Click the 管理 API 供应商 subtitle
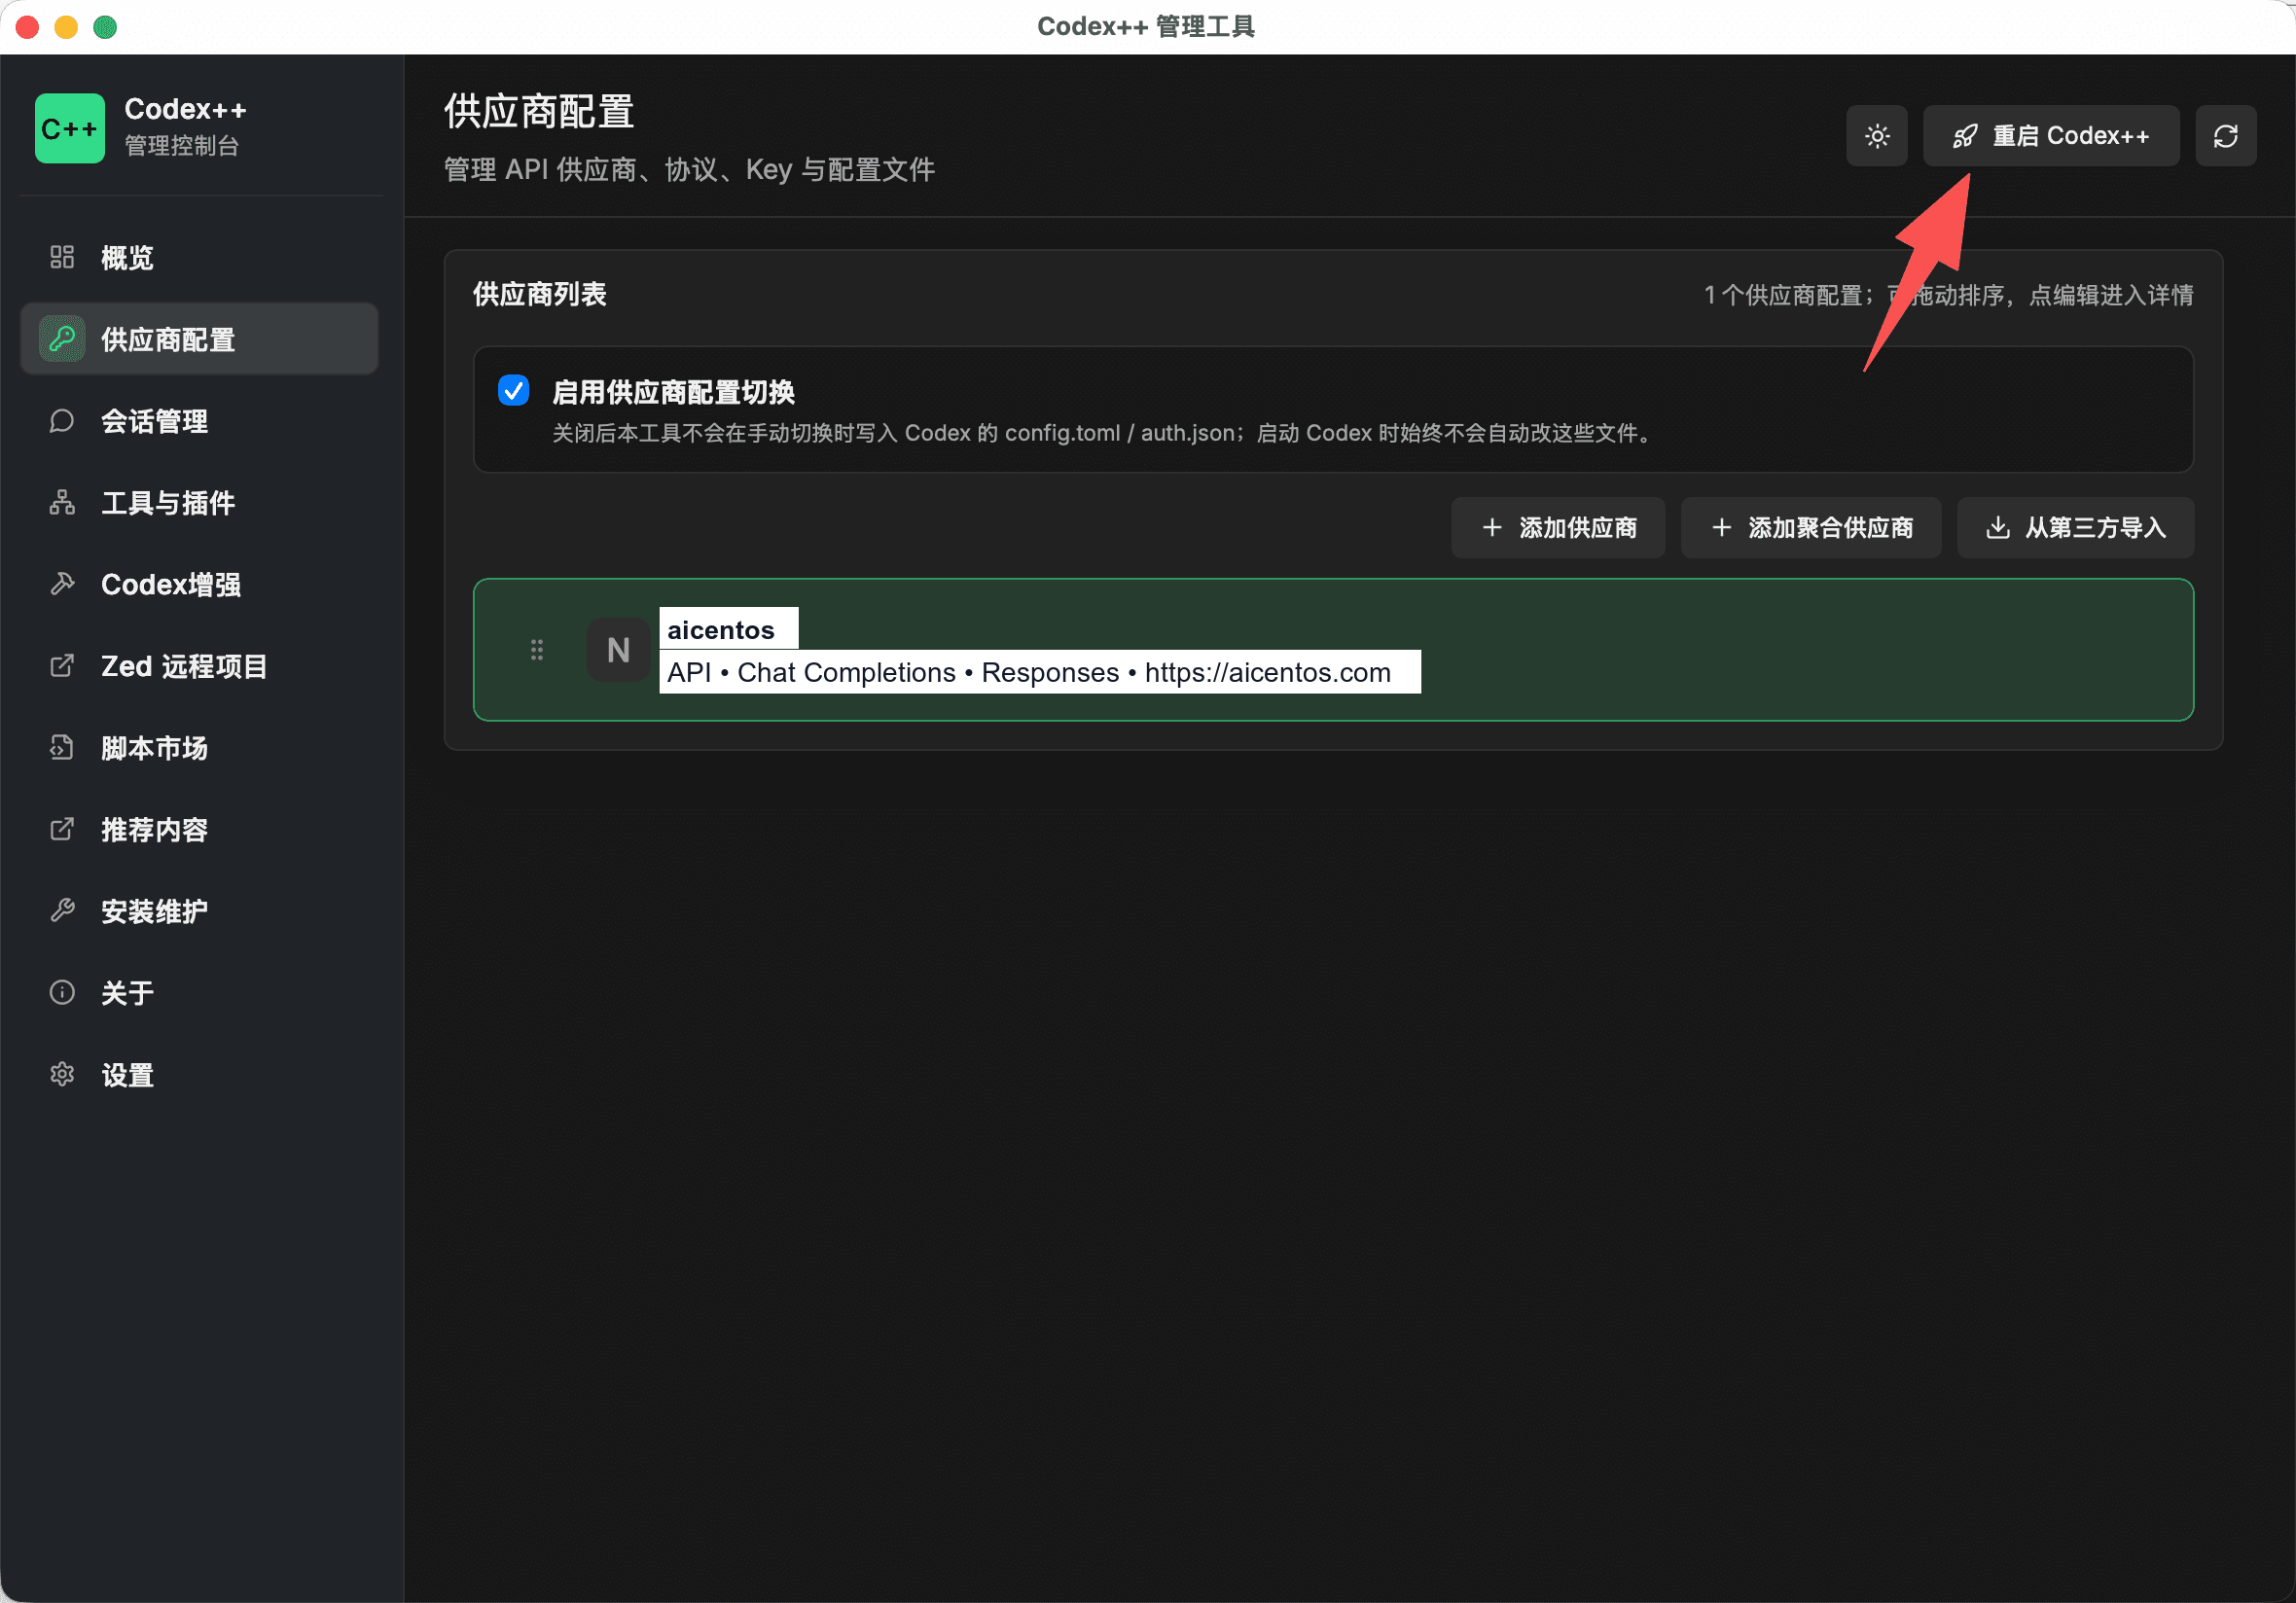 pyautogui.click(x=689, y=169)
